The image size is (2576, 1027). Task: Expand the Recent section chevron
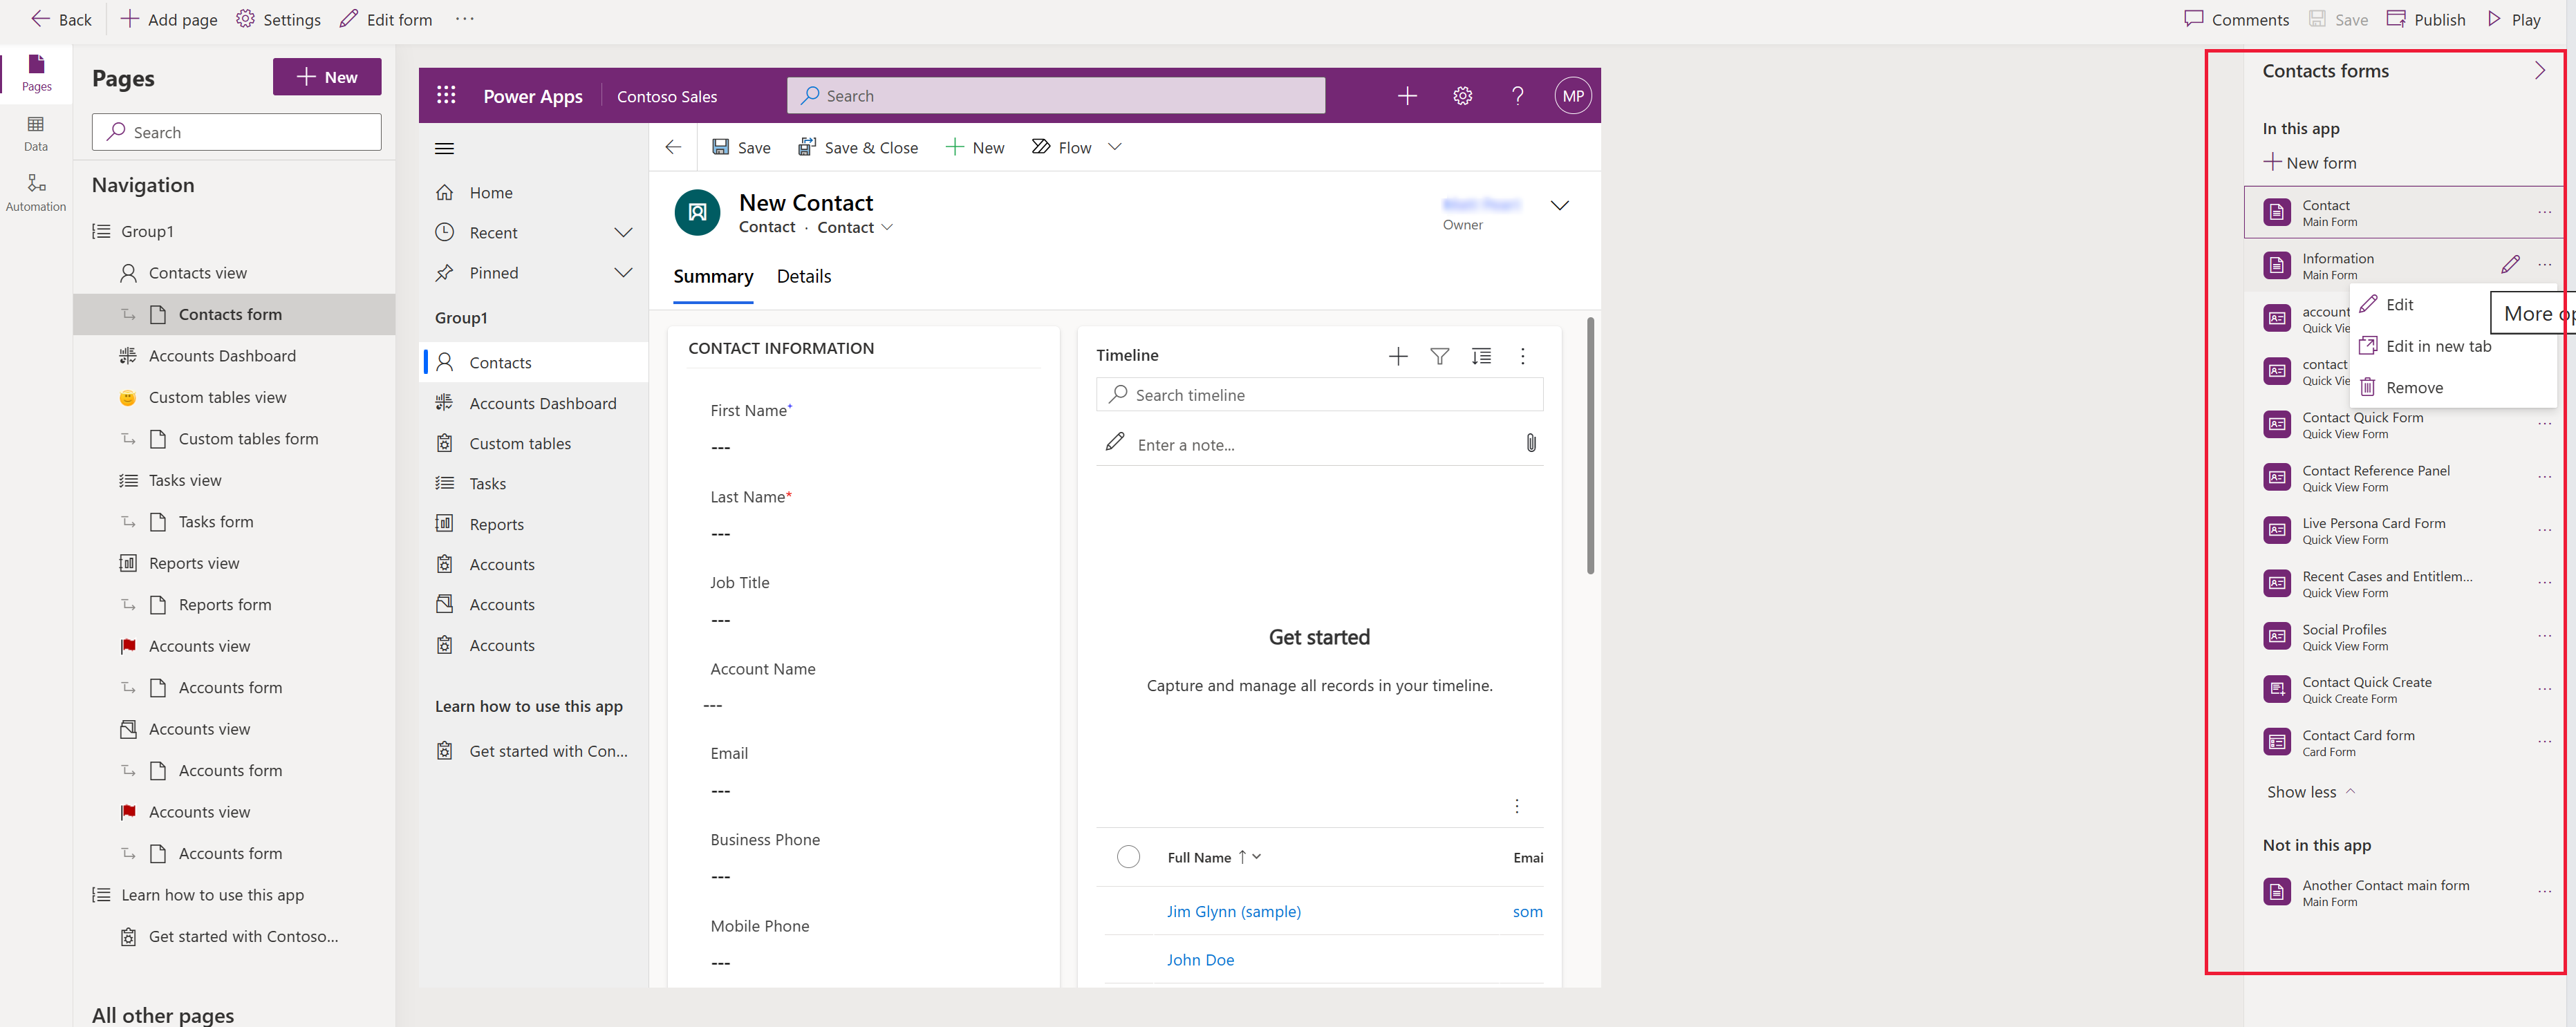tap(623, 232)
